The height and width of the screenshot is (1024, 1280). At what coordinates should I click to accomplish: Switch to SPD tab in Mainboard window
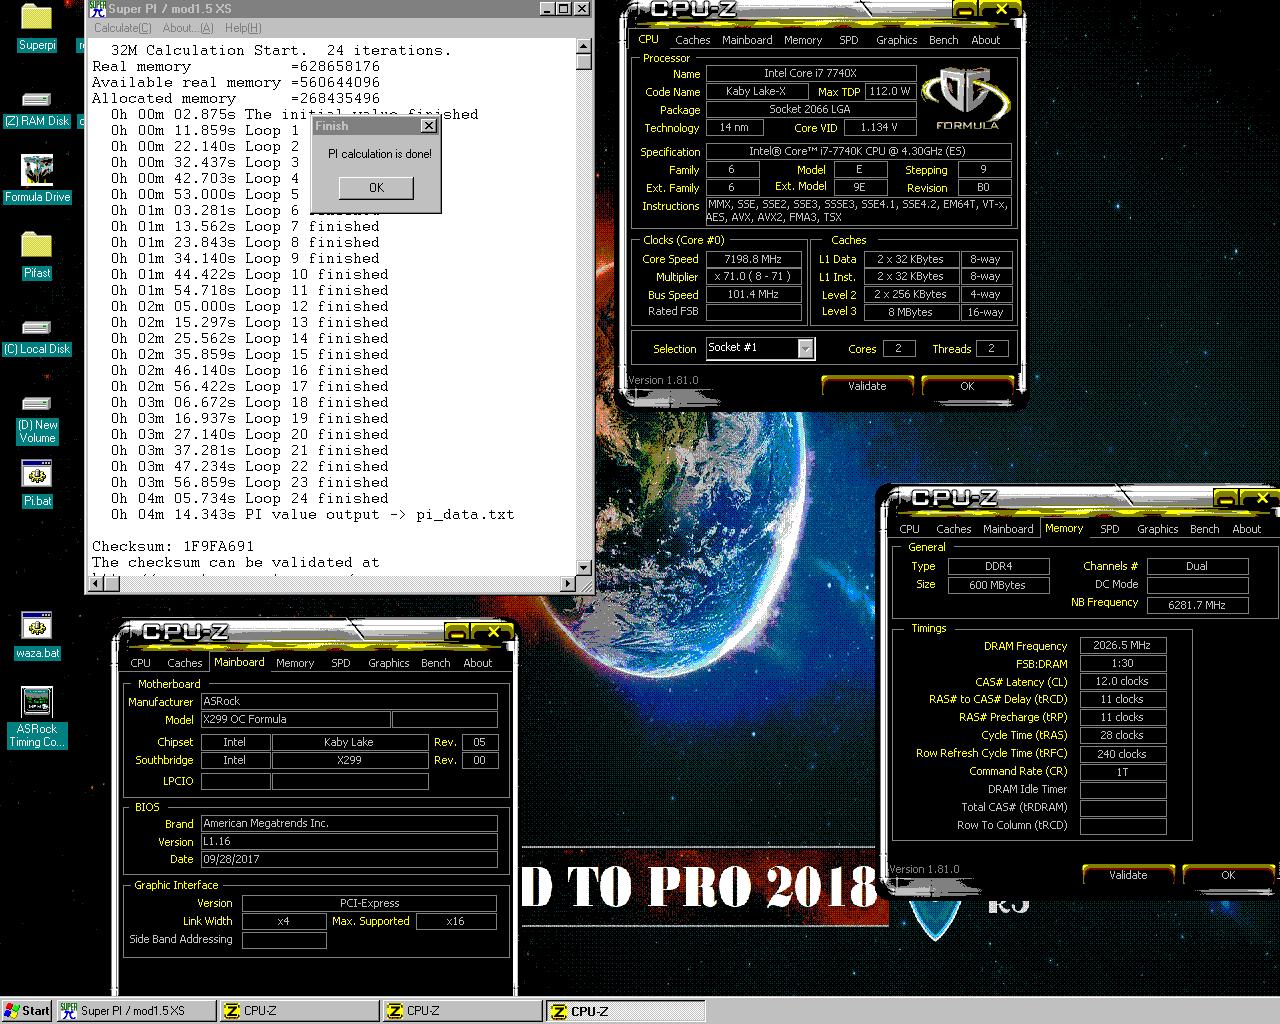pos(341,663)
